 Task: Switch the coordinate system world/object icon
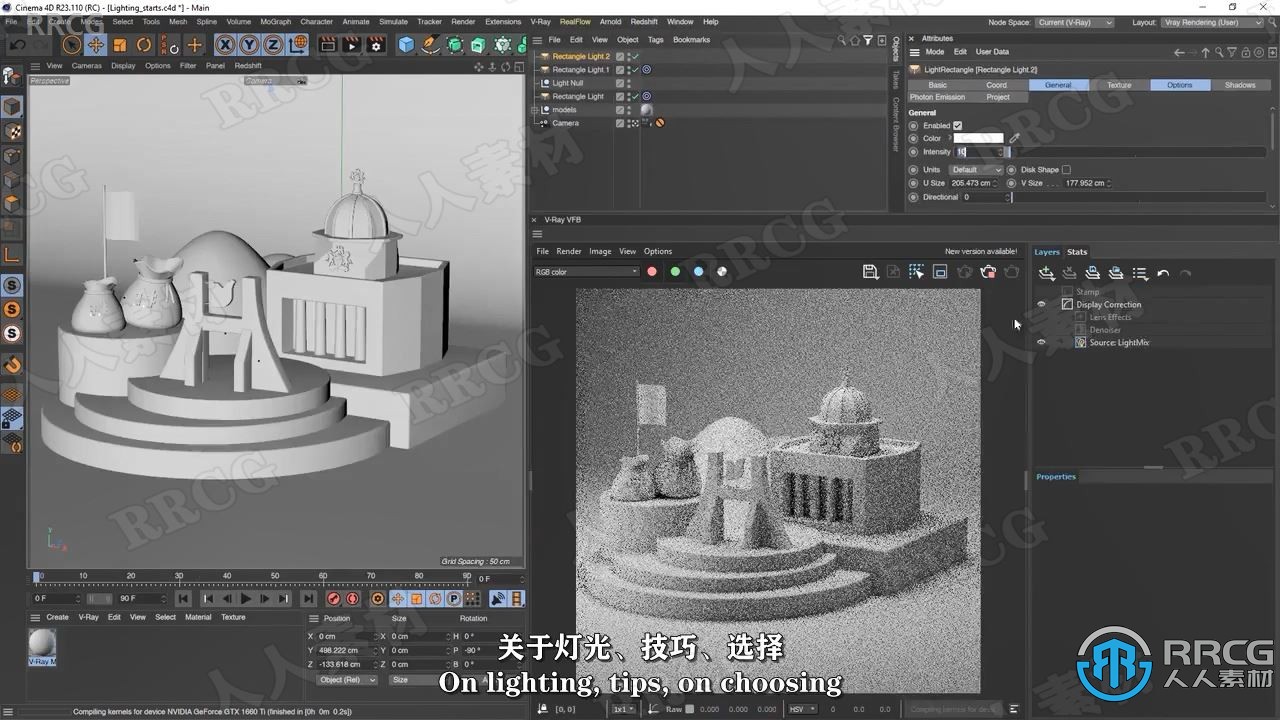[x=298, y=44]
